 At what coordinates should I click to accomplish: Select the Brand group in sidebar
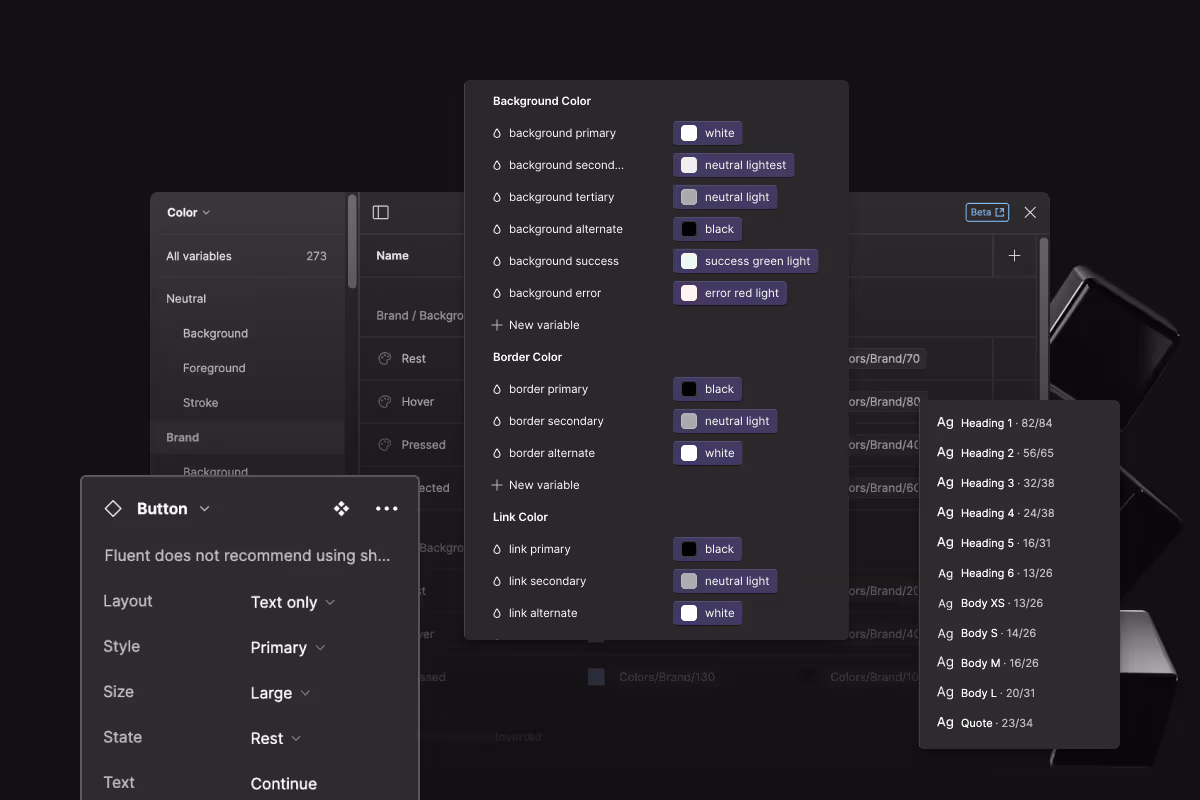point(182,438)
